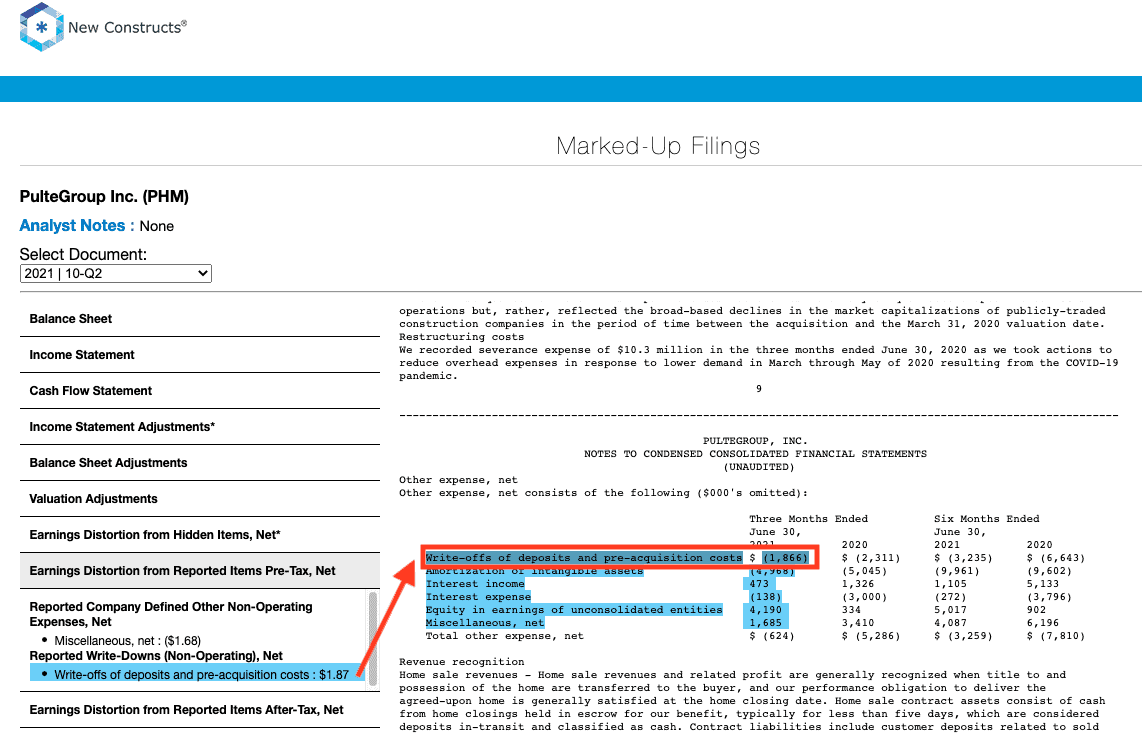
Task: Open the Select Document dropdown
Action: 116,274
